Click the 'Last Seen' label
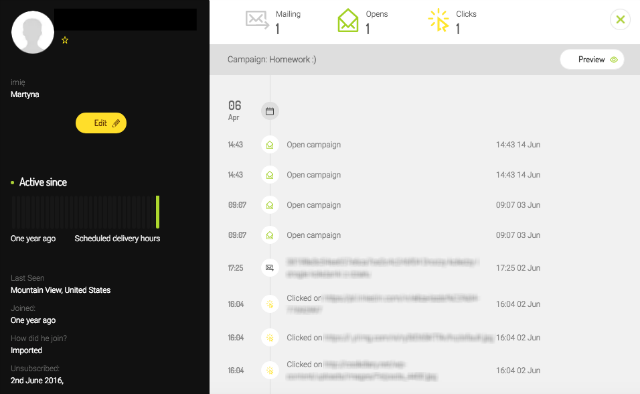The height and width of the screenshot is (394, 640). coord(27,278)
